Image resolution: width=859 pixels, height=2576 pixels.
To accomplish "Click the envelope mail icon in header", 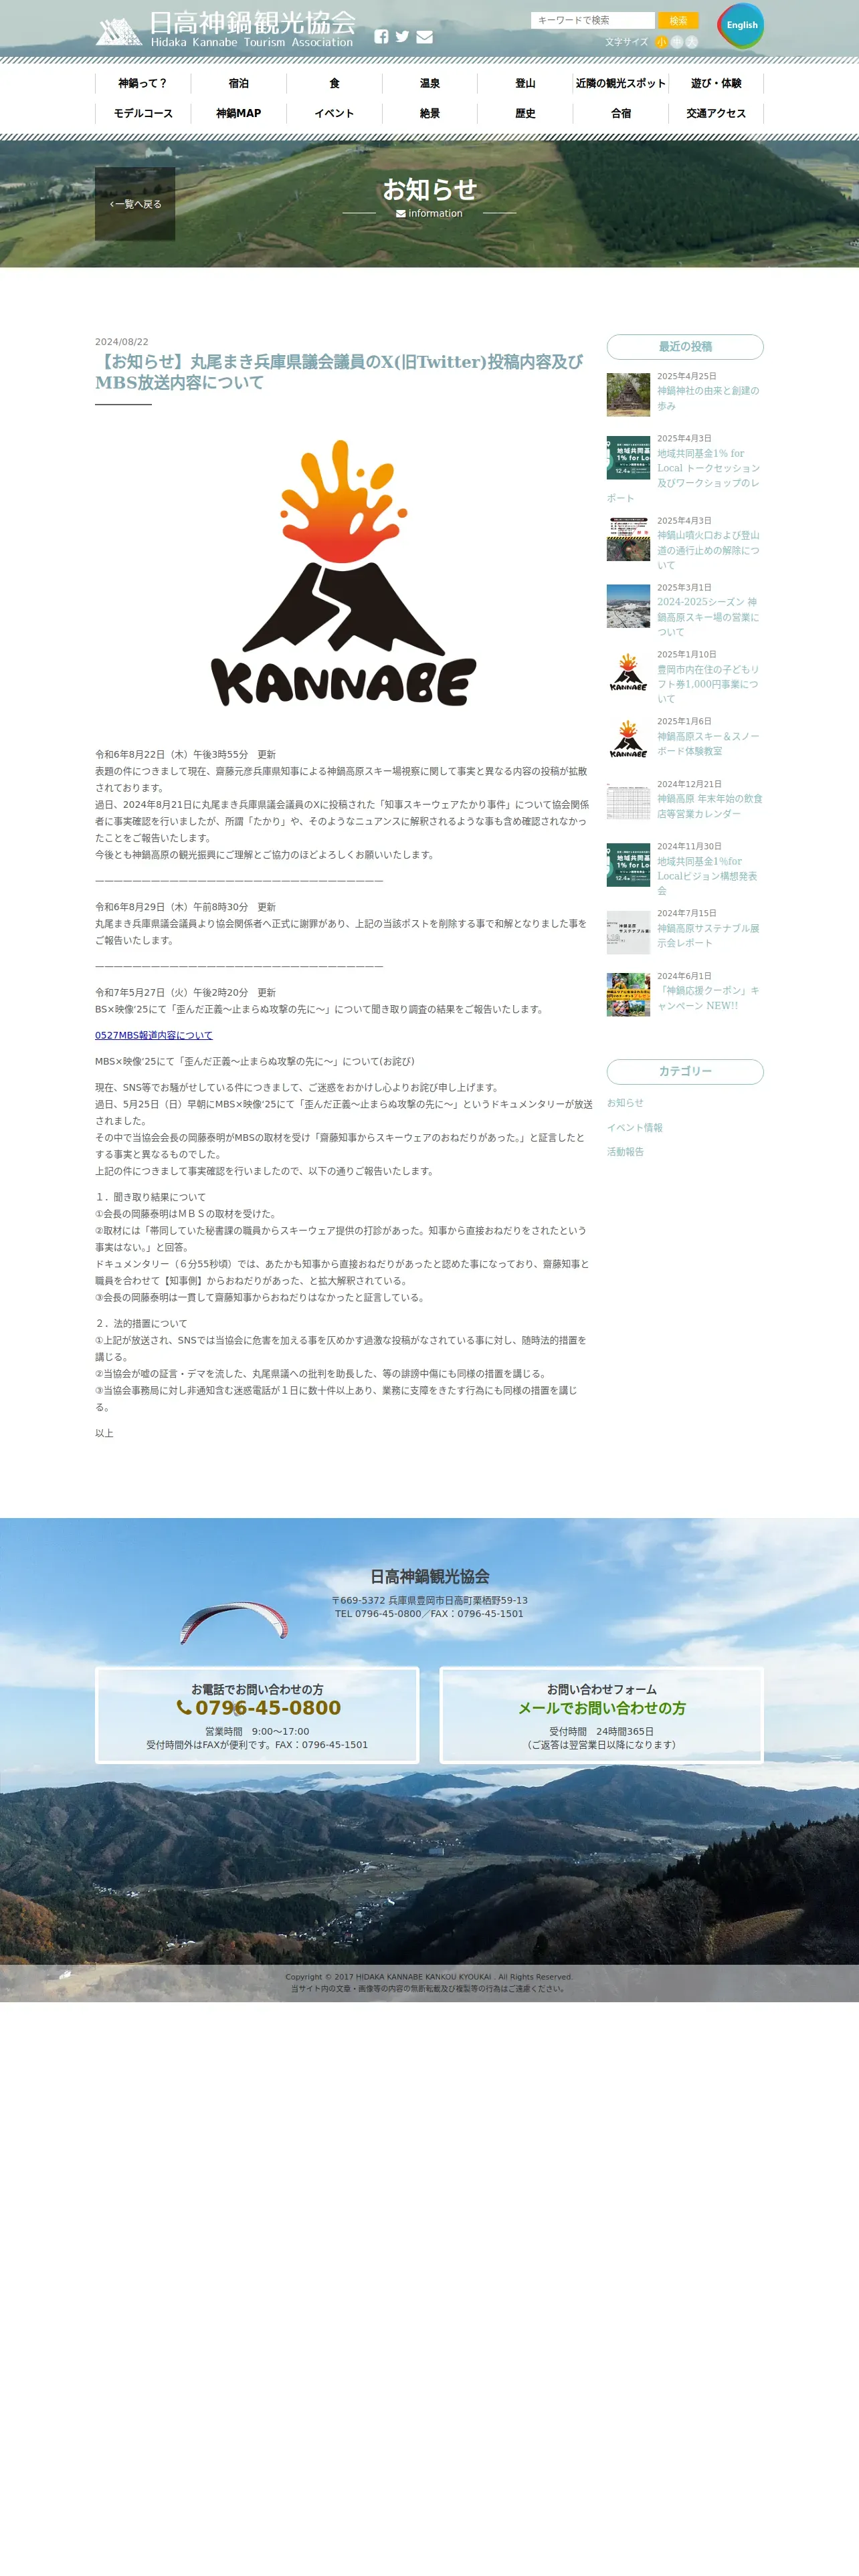I will coord(424,37).
